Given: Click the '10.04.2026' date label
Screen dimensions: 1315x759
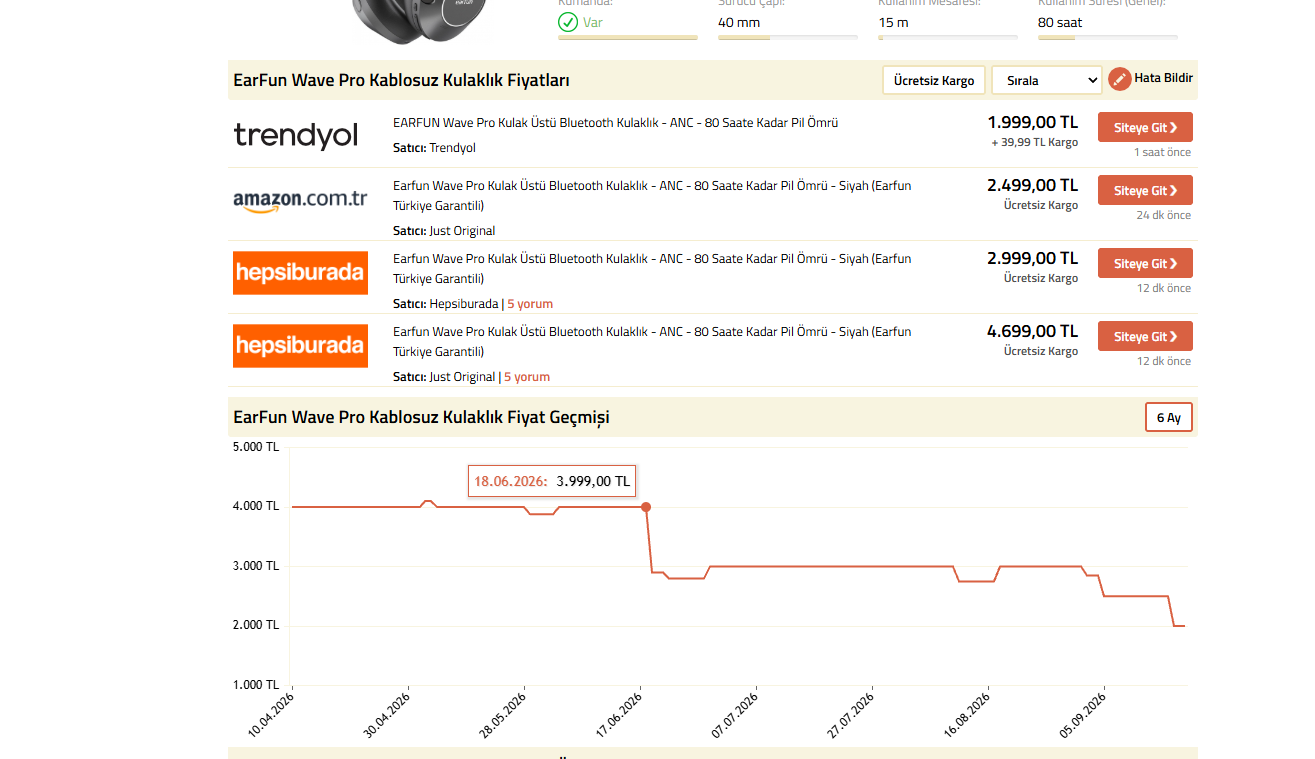Looking at the screenshot, I should coord(271,714).
